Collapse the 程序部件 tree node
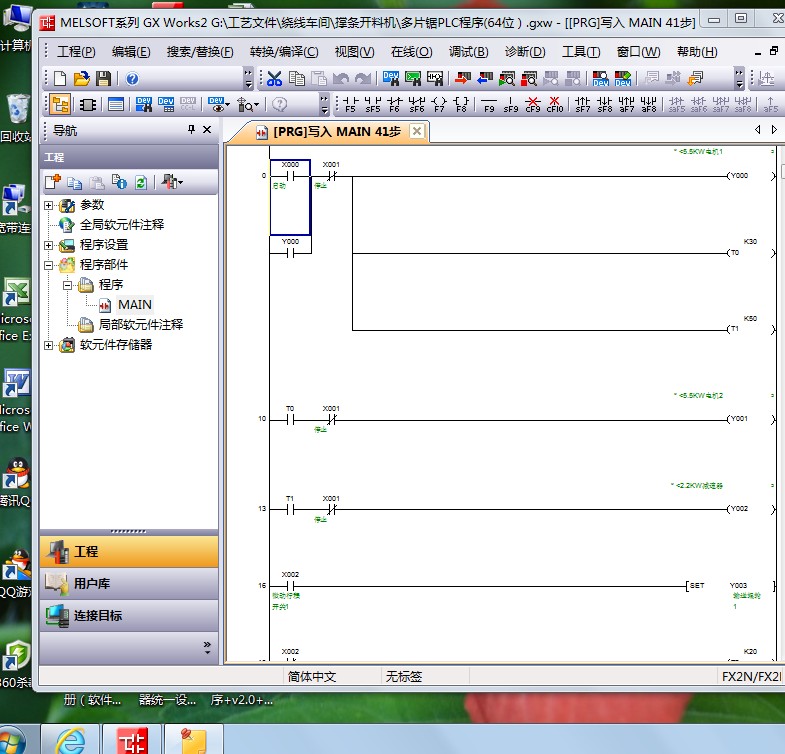Screen dimensions: 785x754 pyautogui.click(x=49, y=265)
